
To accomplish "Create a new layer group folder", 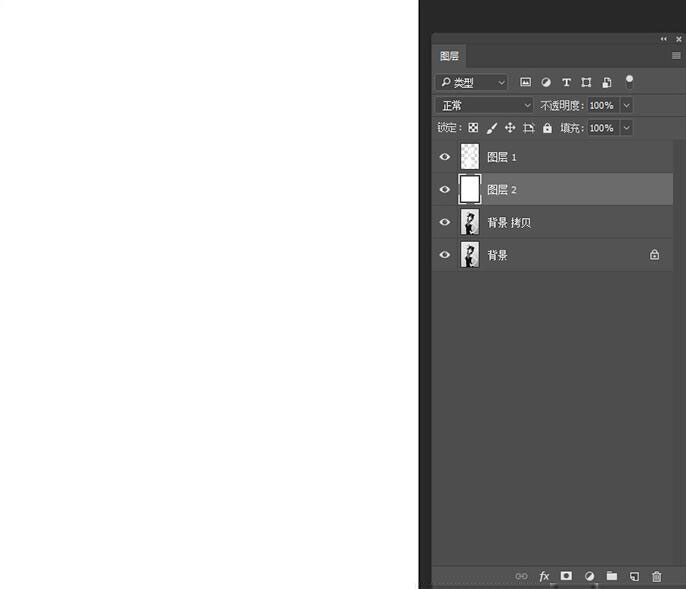I will tap(612, 576).
